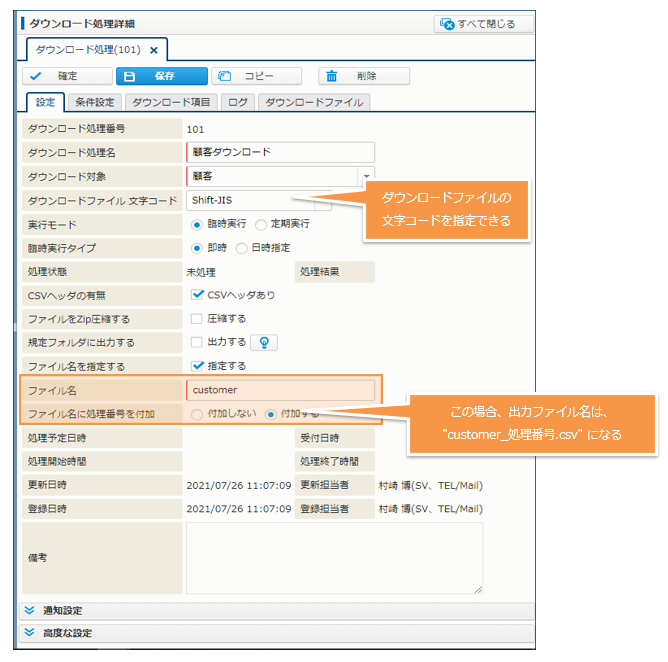Viewport: 668px width, 662px height.
Task: Open the ログ tab
Action: click(237, 102)
